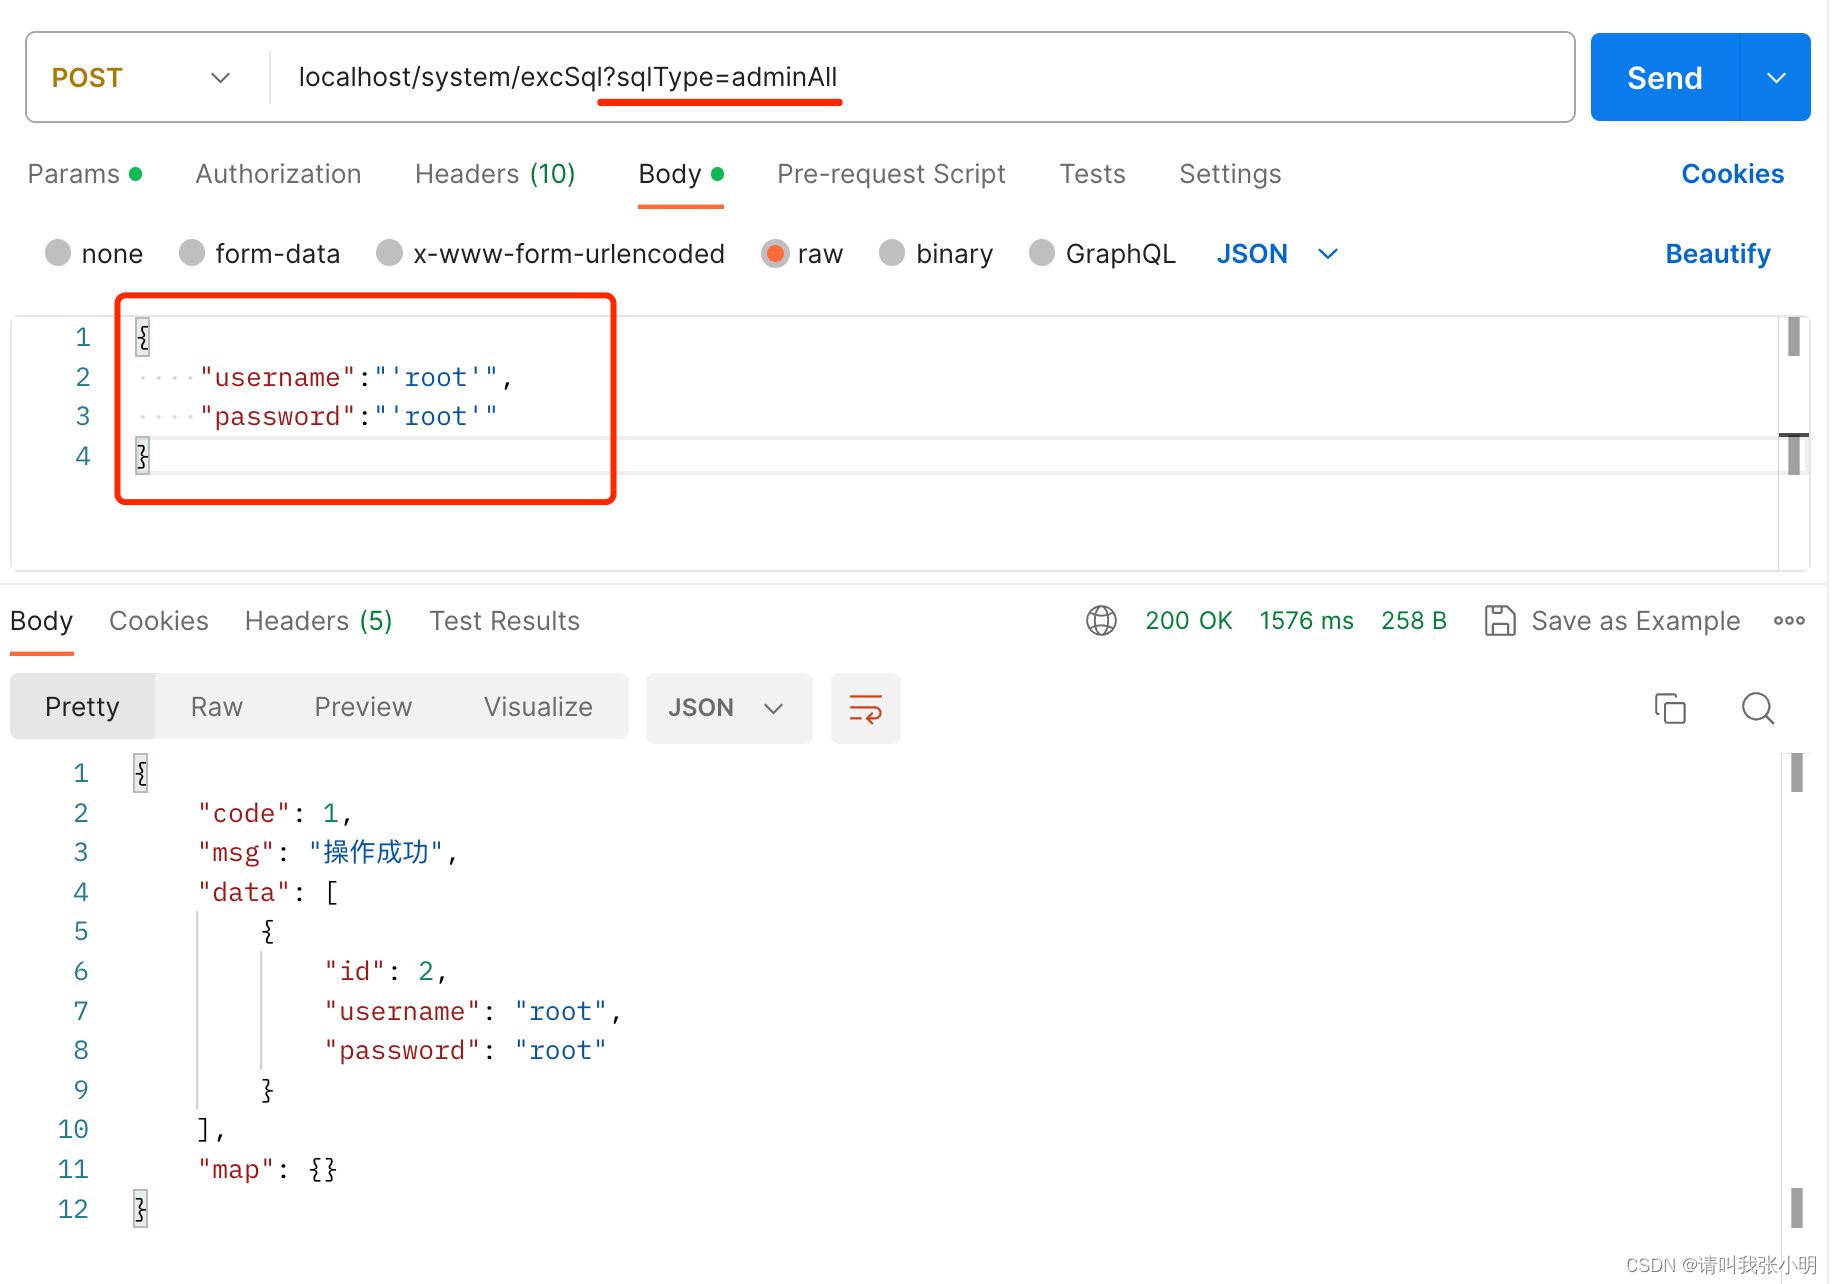Search within the response body
Viewport: 1832px width, 1284px height.
1757,708
